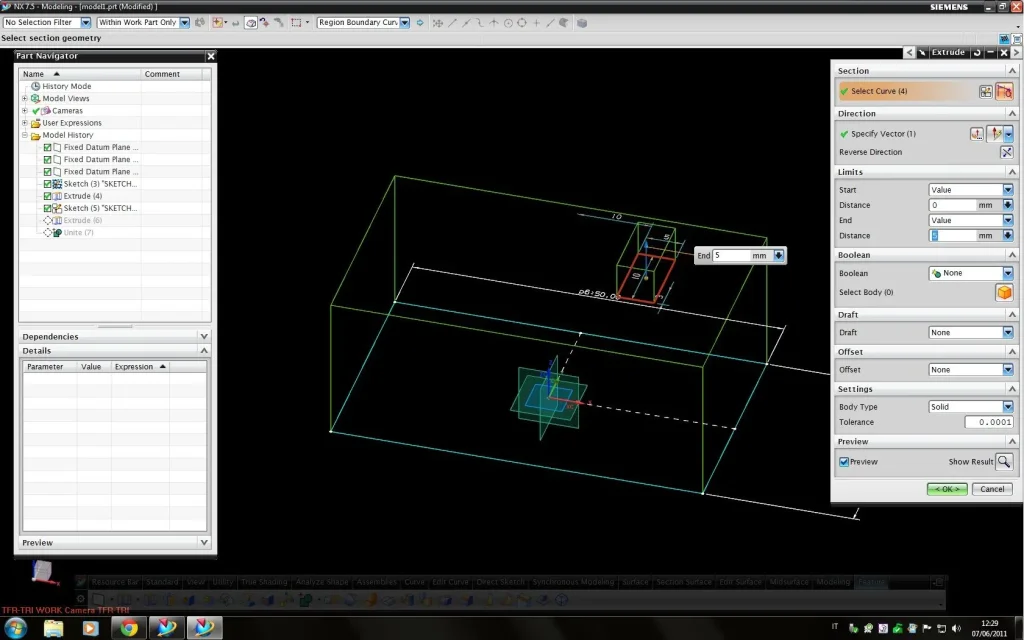Sort by the Name column header
The width and height of the screenshot is (1024, 640).
click(x=80, y=74)
